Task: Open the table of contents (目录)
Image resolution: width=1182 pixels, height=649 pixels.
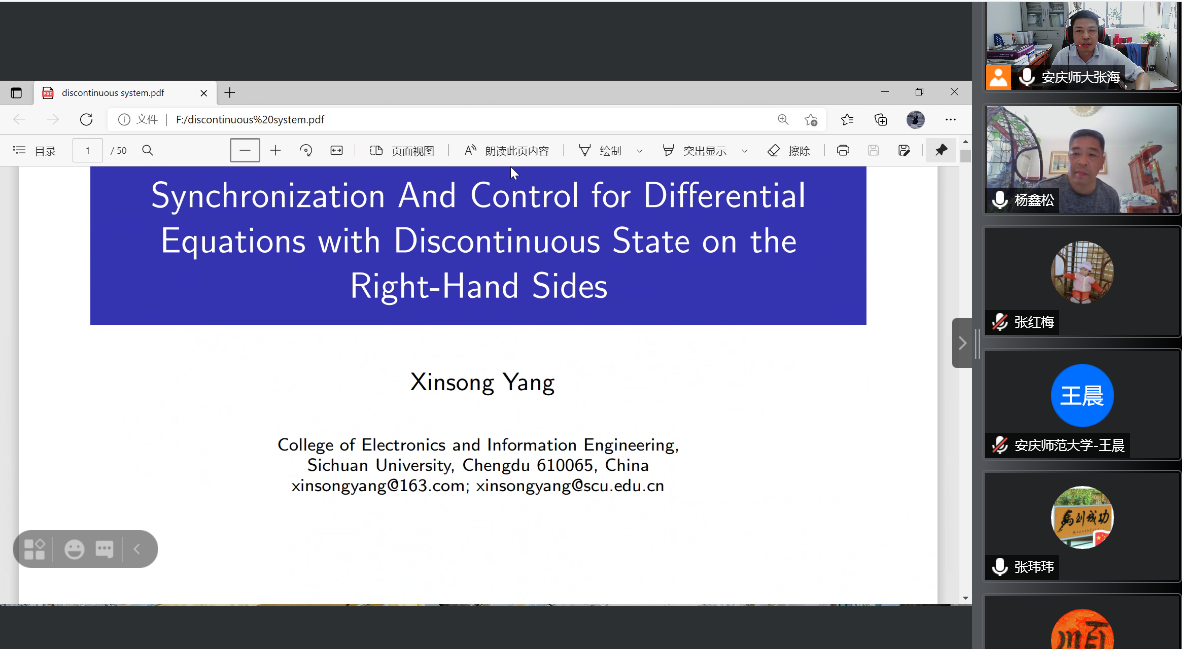Action: pyautogui.click(x=34, y=151)
